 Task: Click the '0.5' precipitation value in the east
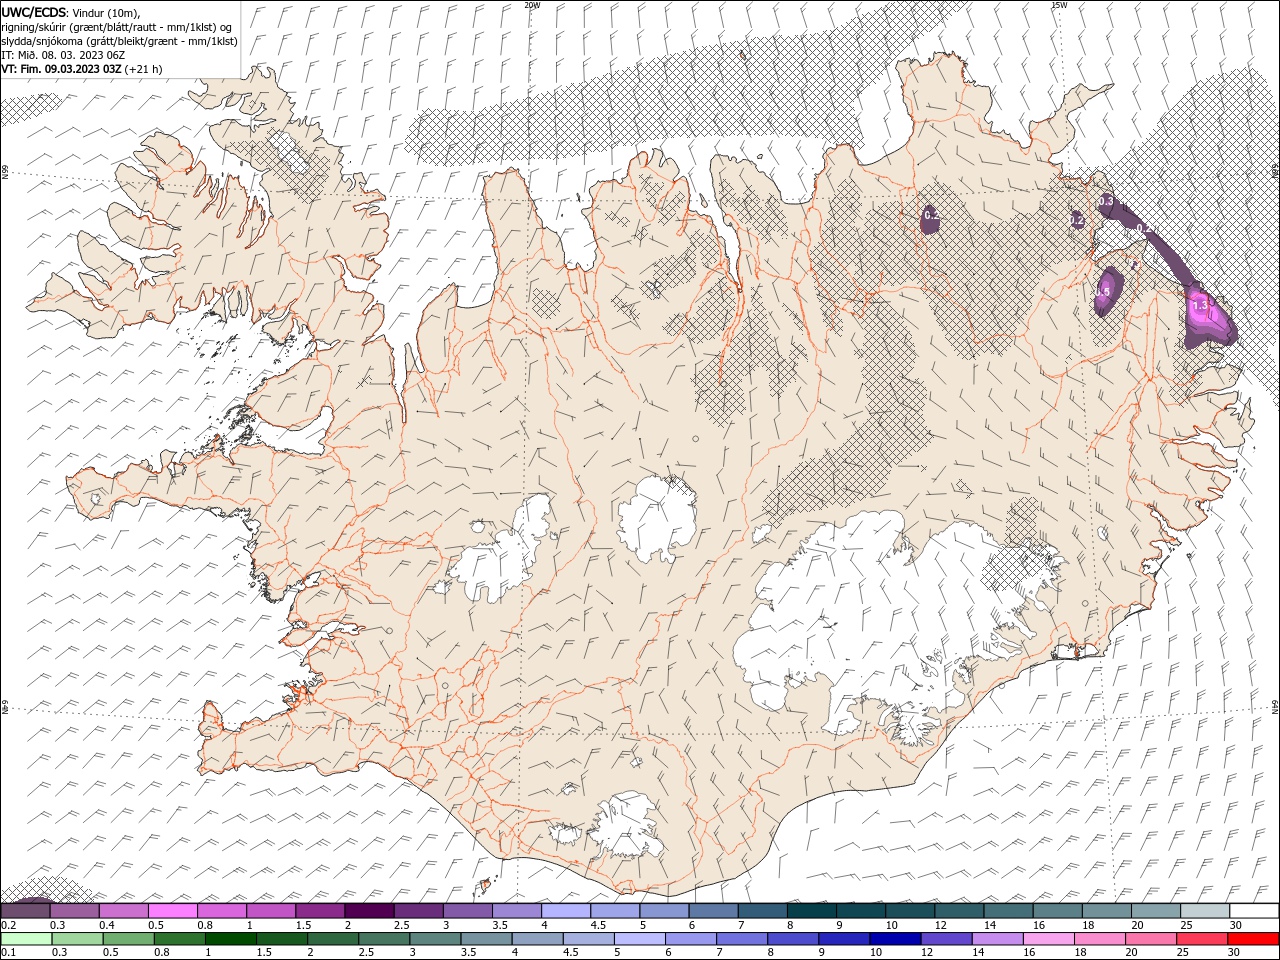tap(1104, 291)
